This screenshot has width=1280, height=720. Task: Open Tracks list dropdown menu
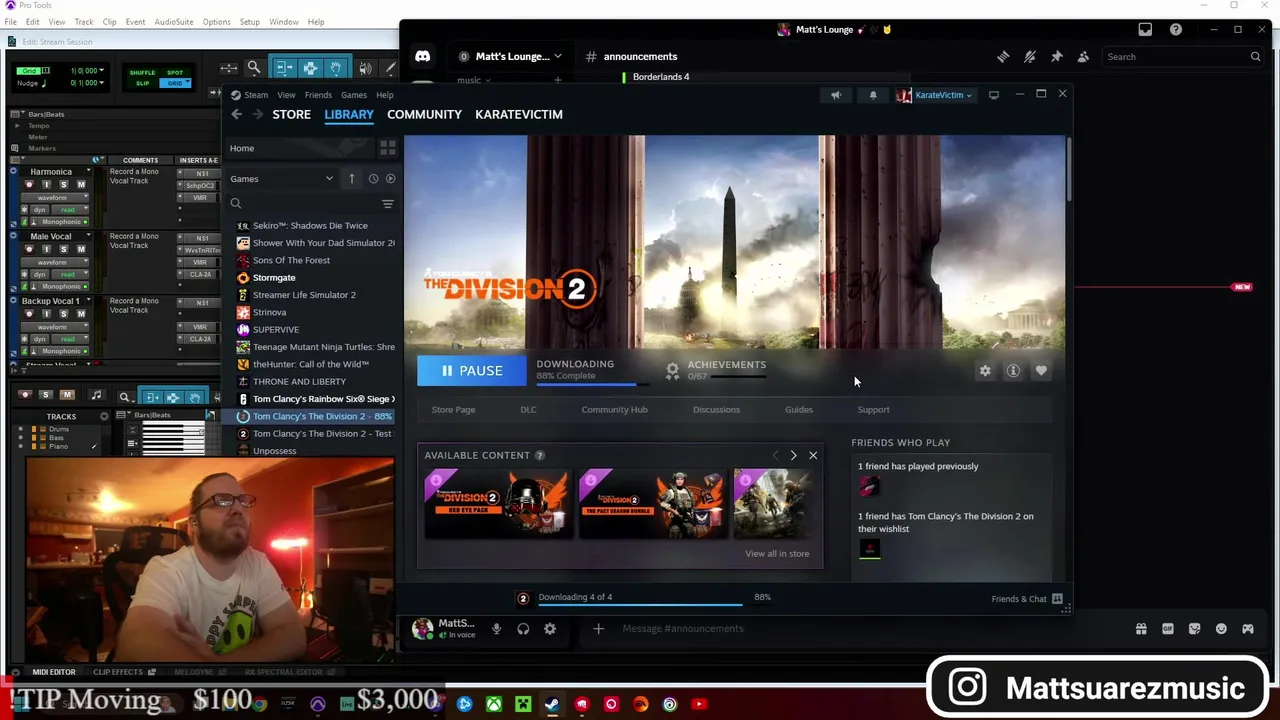tap(104, 416)
